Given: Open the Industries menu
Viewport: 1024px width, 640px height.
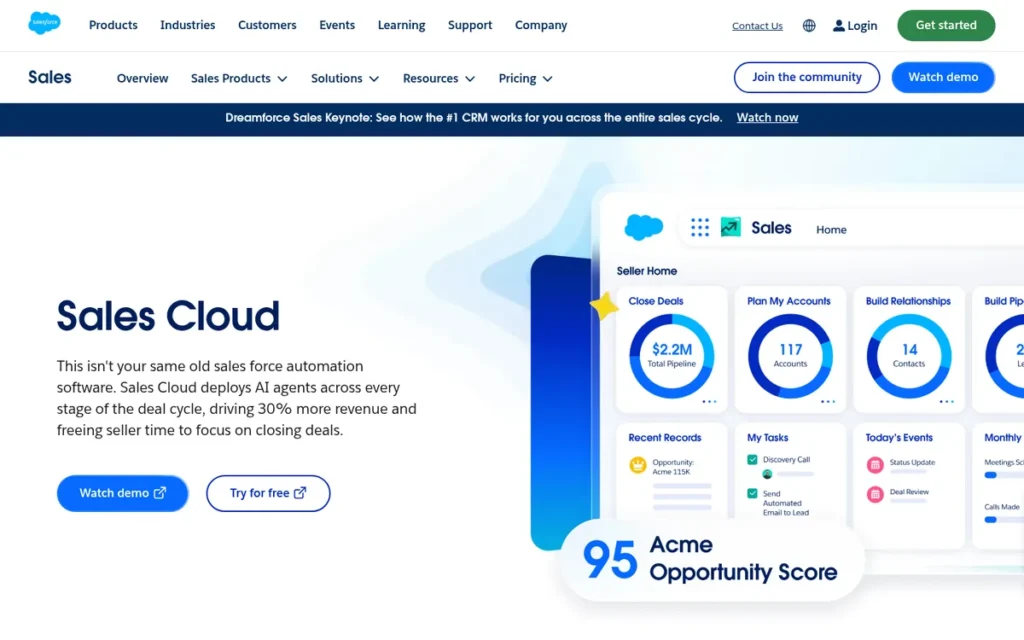Looking at the screenshot, I should point(187,25).
